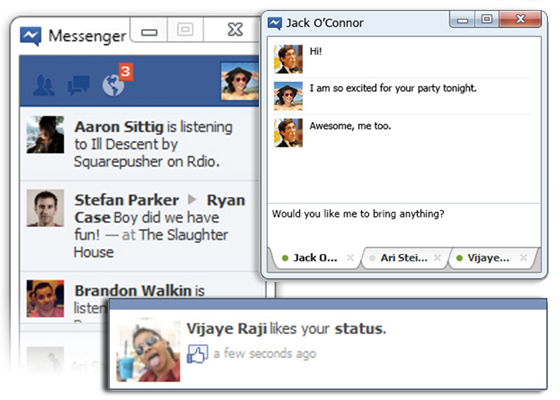Click Aaron Sittig's profile thumbnail
The height and width of the screenshot is (400, 560).
pyautogui.click(x=45, y=135)
